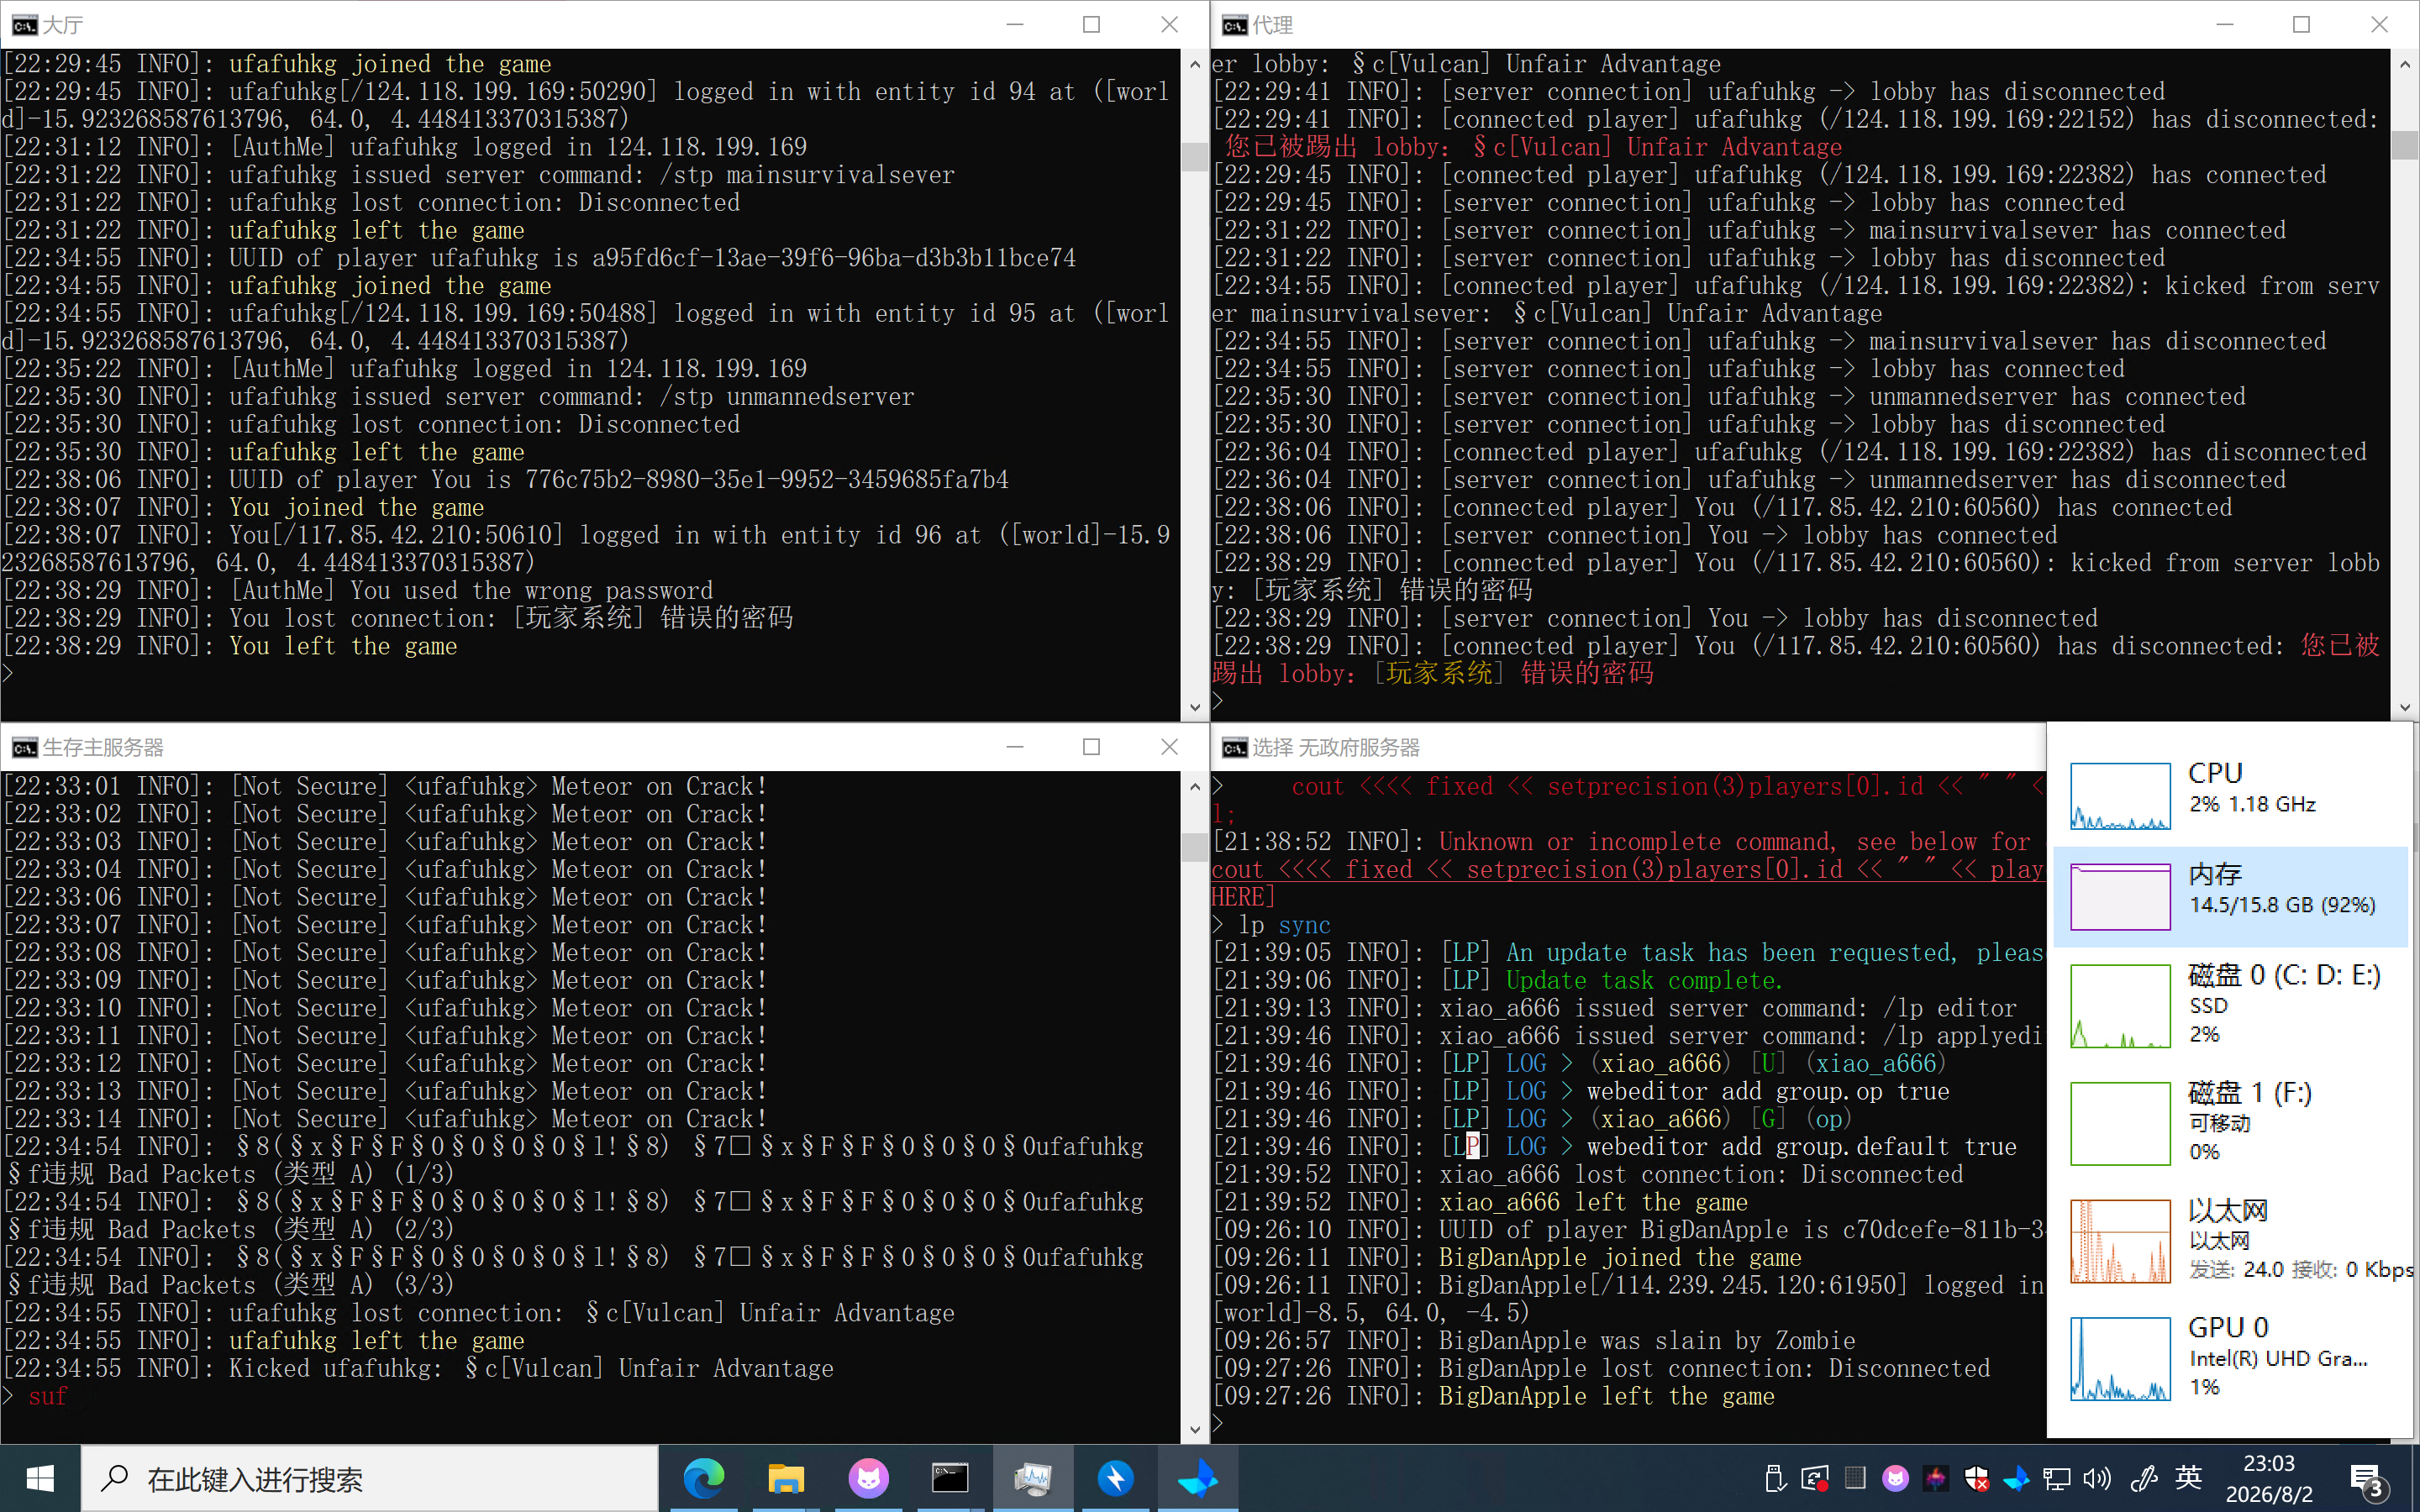The height and width of the screenshot is (1512, 2420).
Task: Click the 无政府服务器 window title bar icon
Action: (x=1235, y=747)
